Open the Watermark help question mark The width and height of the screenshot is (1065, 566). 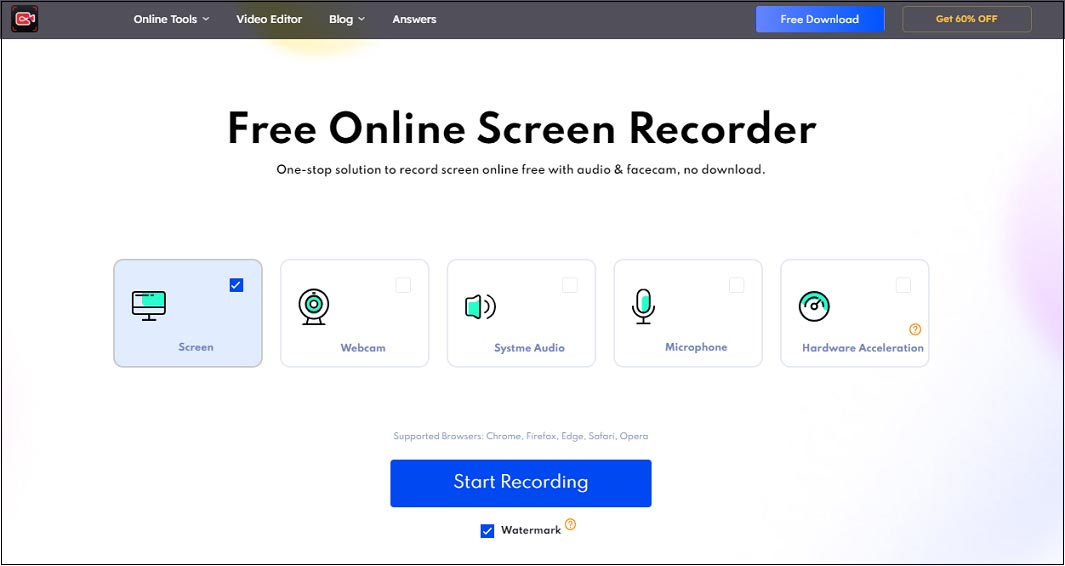[571, 524]
